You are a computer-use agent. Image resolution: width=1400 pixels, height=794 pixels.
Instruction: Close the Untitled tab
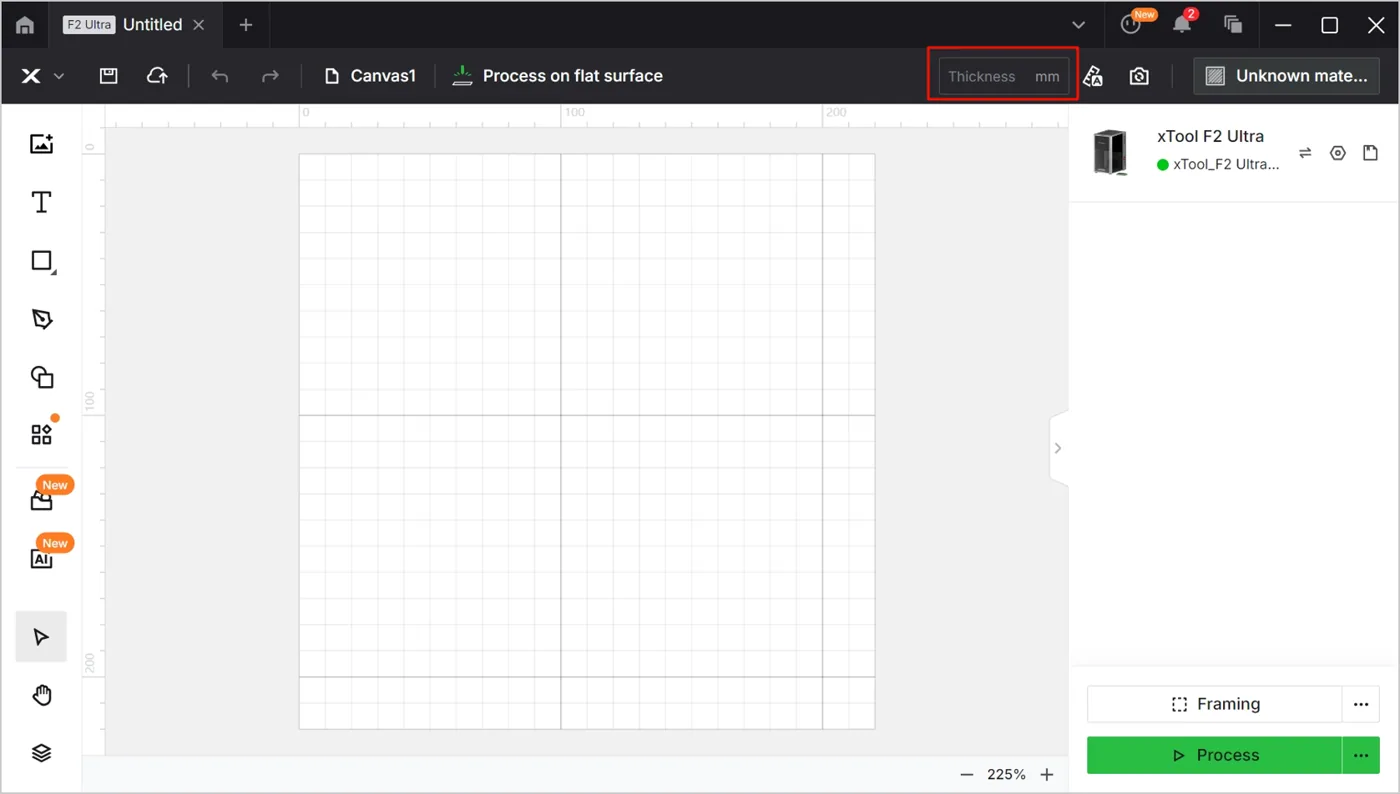pos(199,25)
